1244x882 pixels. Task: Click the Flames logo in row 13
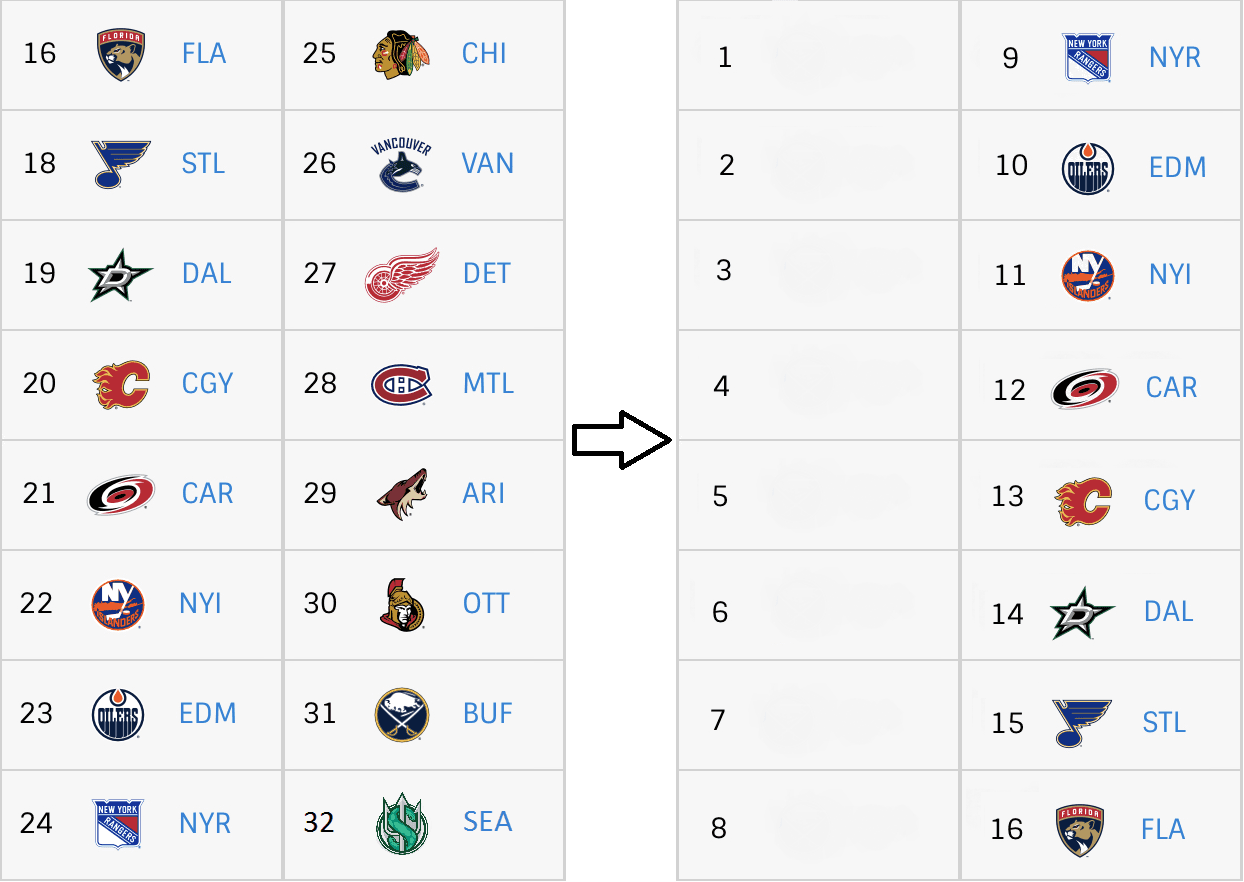[x=1083, y=500]
